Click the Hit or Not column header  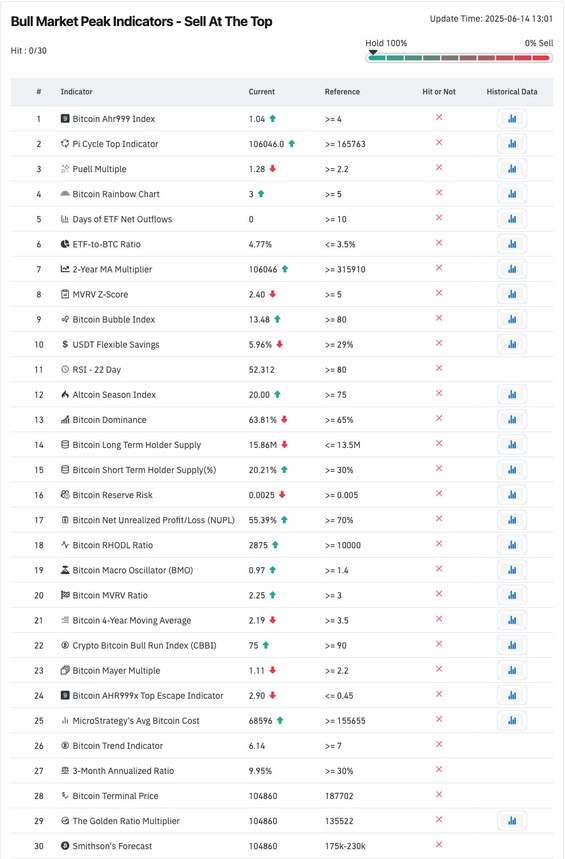tap(439, 91)
